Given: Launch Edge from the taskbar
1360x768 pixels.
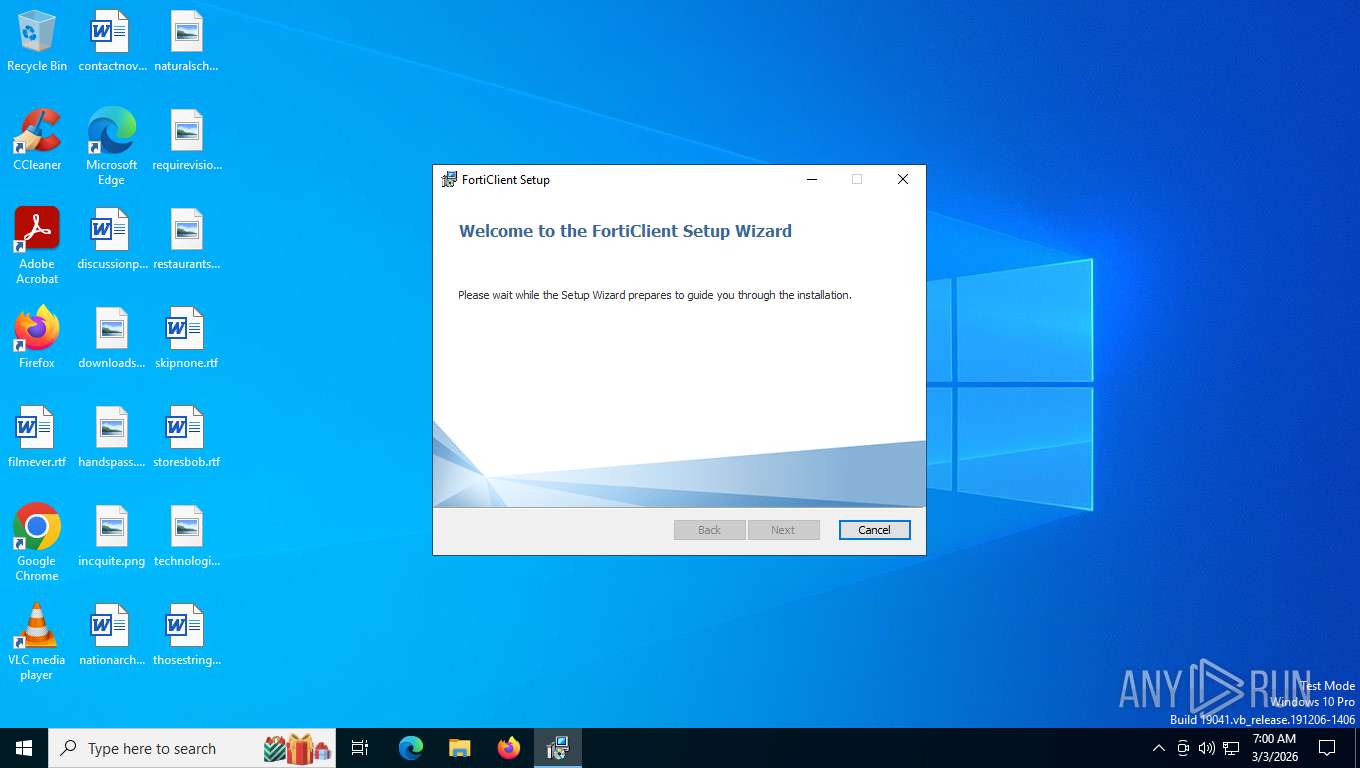Looking at the screenshot, I should click(411, 748).
